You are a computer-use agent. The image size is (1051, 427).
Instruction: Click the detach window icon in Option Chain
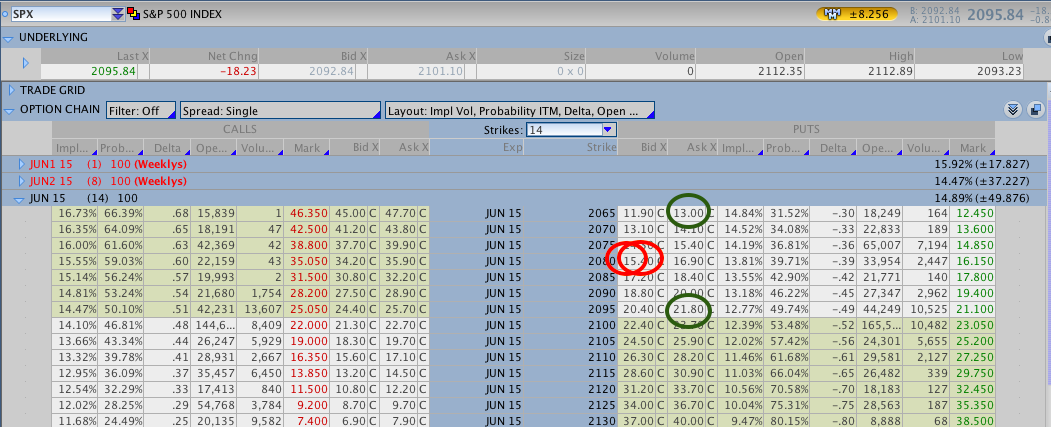tap(1035, 110)
